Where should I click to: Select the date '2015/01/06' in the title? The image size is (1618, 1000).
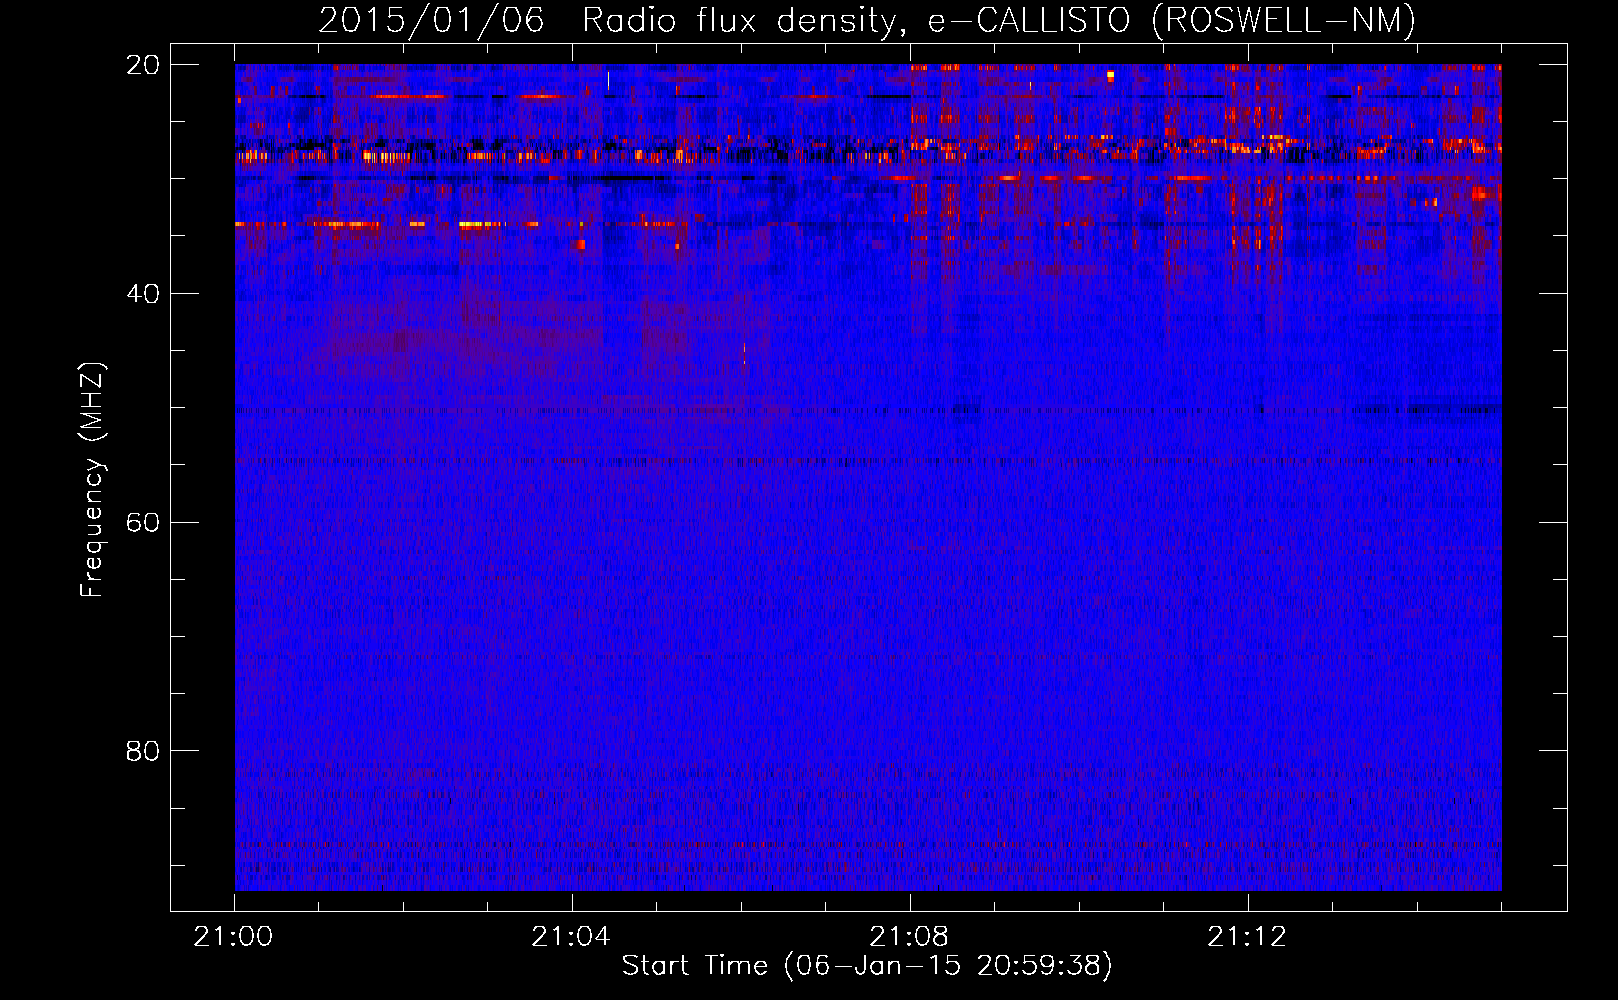pyautogui.click(x=431, y=21)
